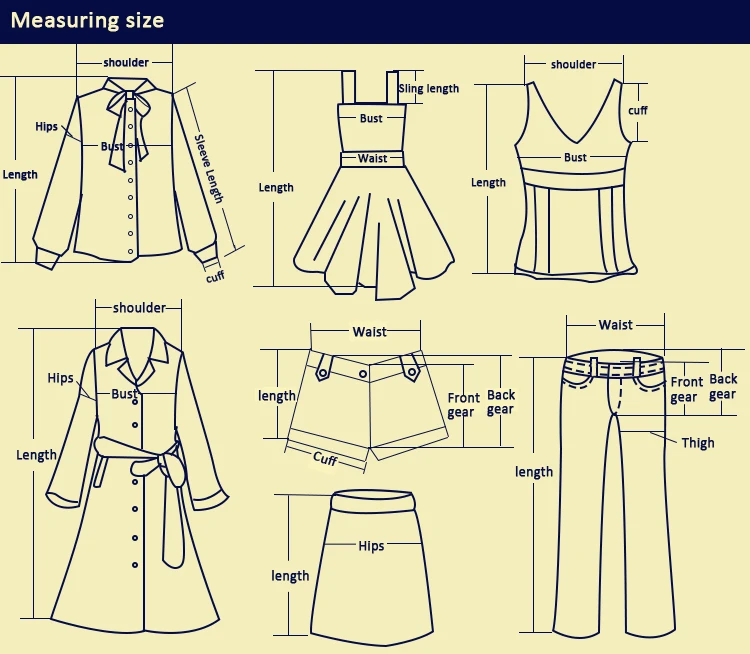The width and height of the screenshot is (750, 654).
Task: Click the shorts drawing
Action: (369, 405)
